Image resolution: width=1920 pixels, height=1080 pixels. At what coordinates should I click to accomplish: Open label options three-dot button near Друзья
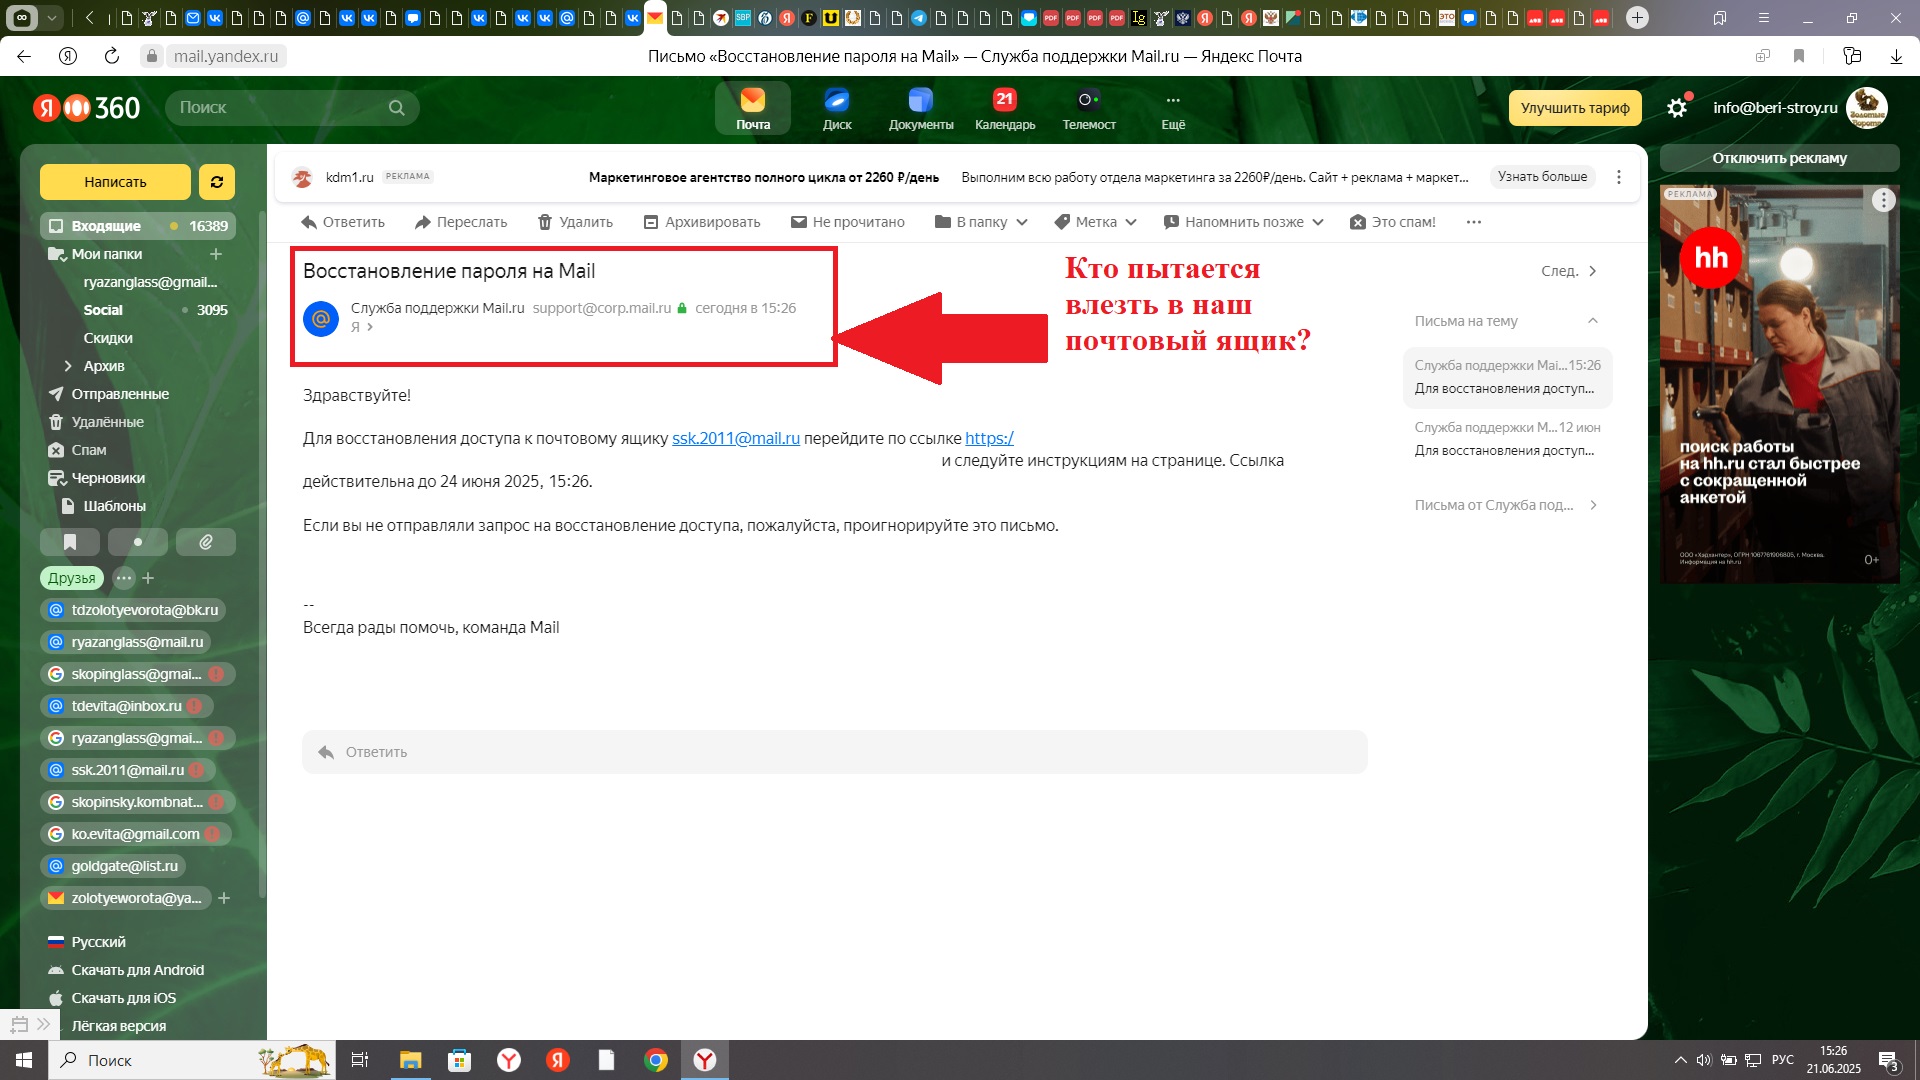click(x=124, y=578)
